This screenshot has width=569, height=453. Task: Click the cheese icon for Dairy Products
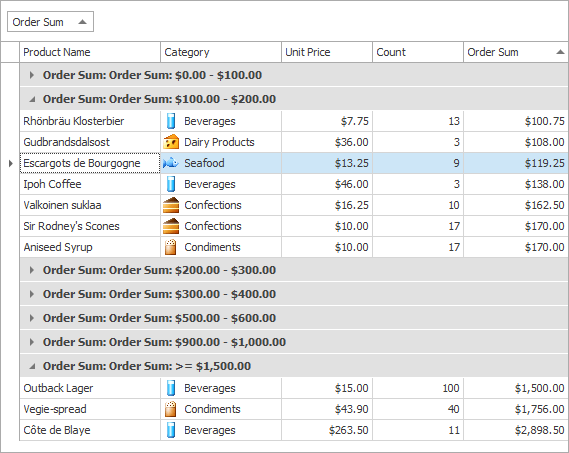171,142
